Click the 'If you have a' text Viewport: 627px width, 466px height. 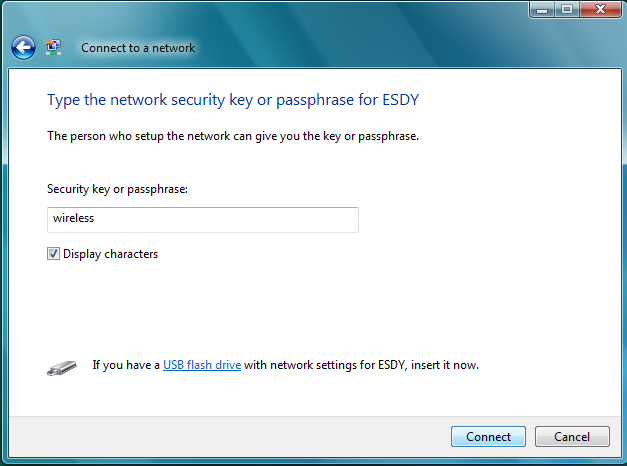pyautogui.click(x=126, y=365)
